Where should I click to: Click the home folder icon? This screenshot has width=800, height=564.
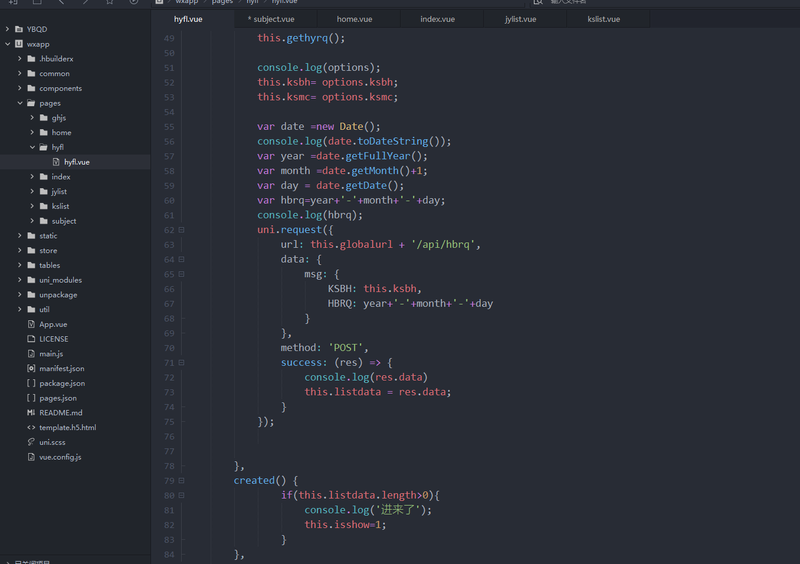(43, 133)
